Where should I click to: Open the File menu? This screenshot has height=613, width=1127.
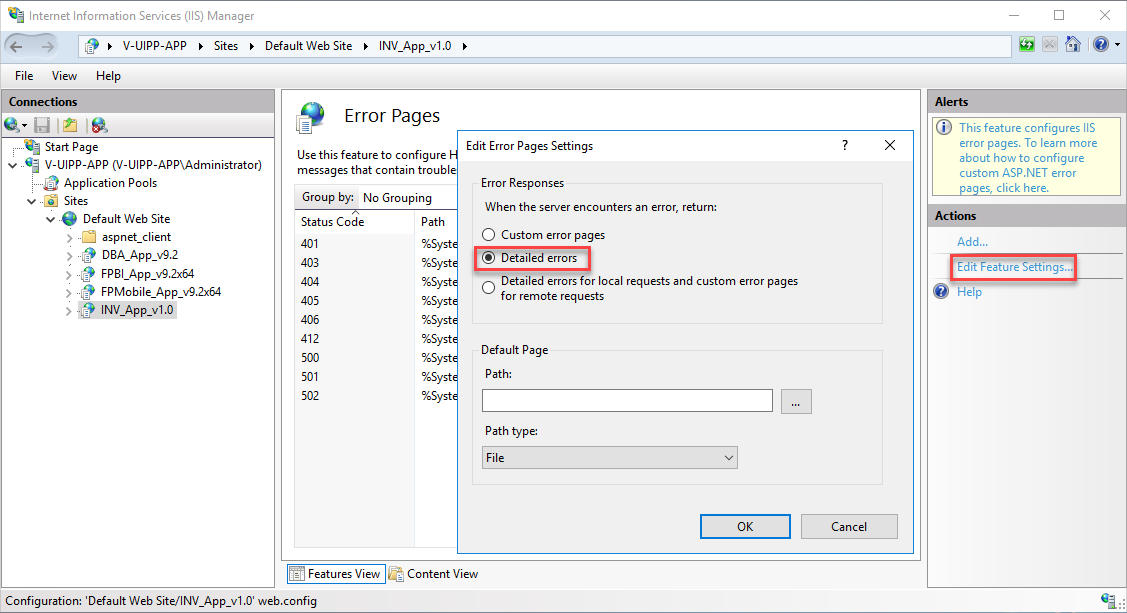24,75
